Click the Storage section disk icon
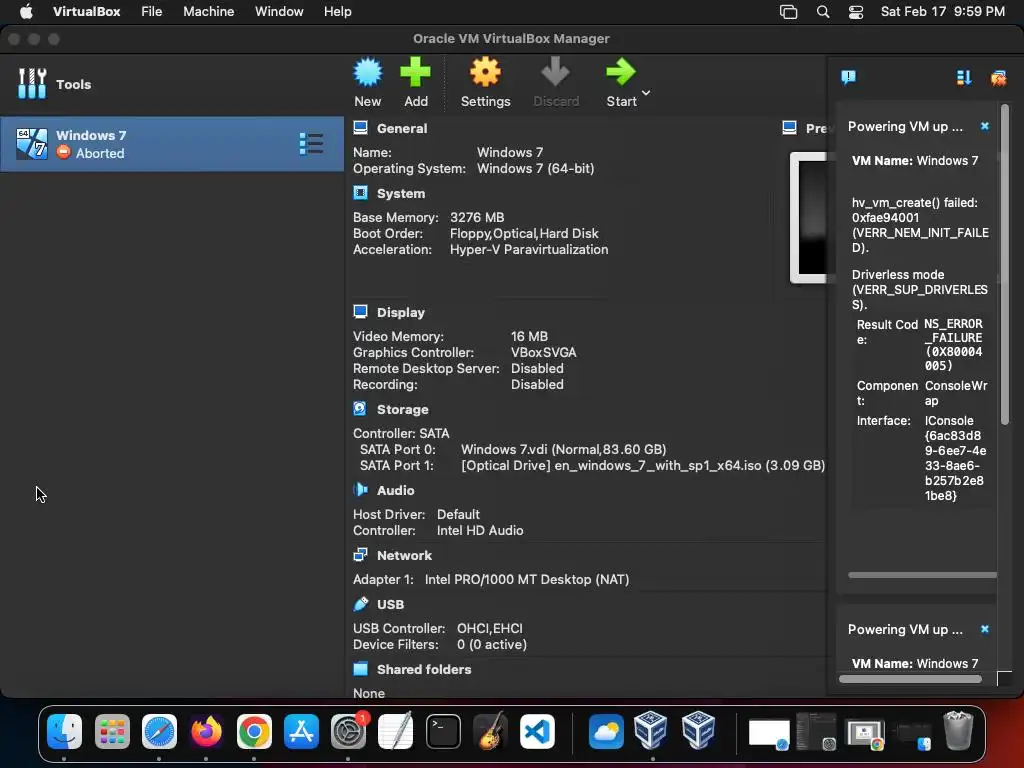This screenshot has width=1024, height=768. point(360,409)
